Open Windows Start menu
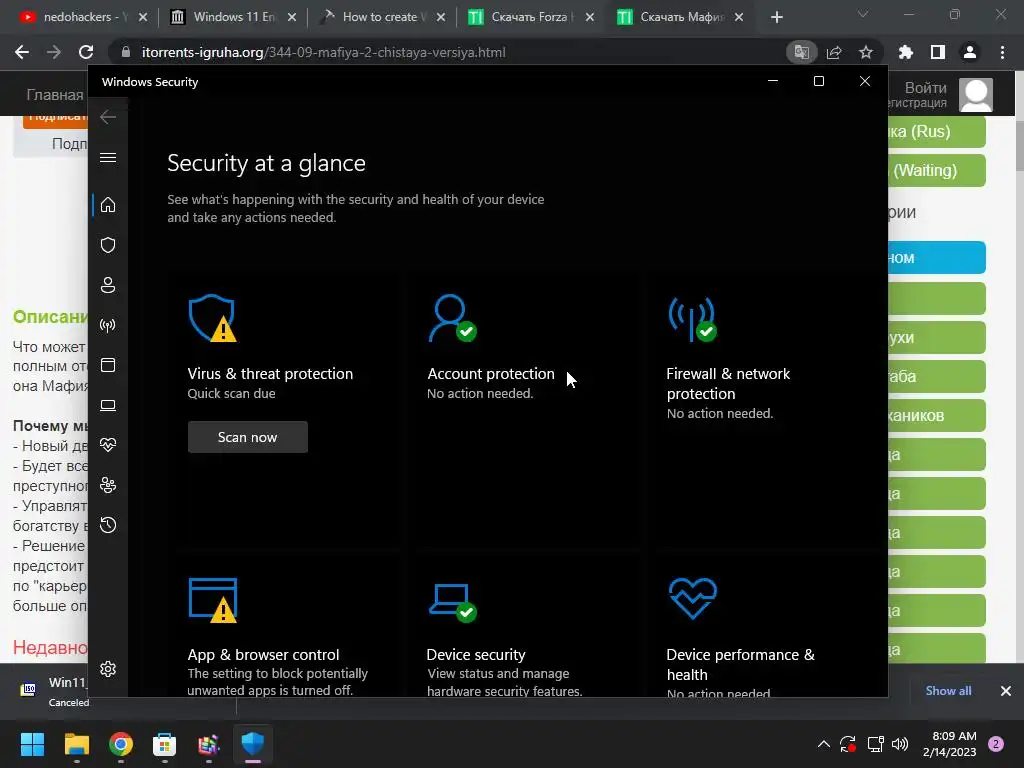This screenshot has width=1024, height=768. pyautogui.click(x=32, y=744)
